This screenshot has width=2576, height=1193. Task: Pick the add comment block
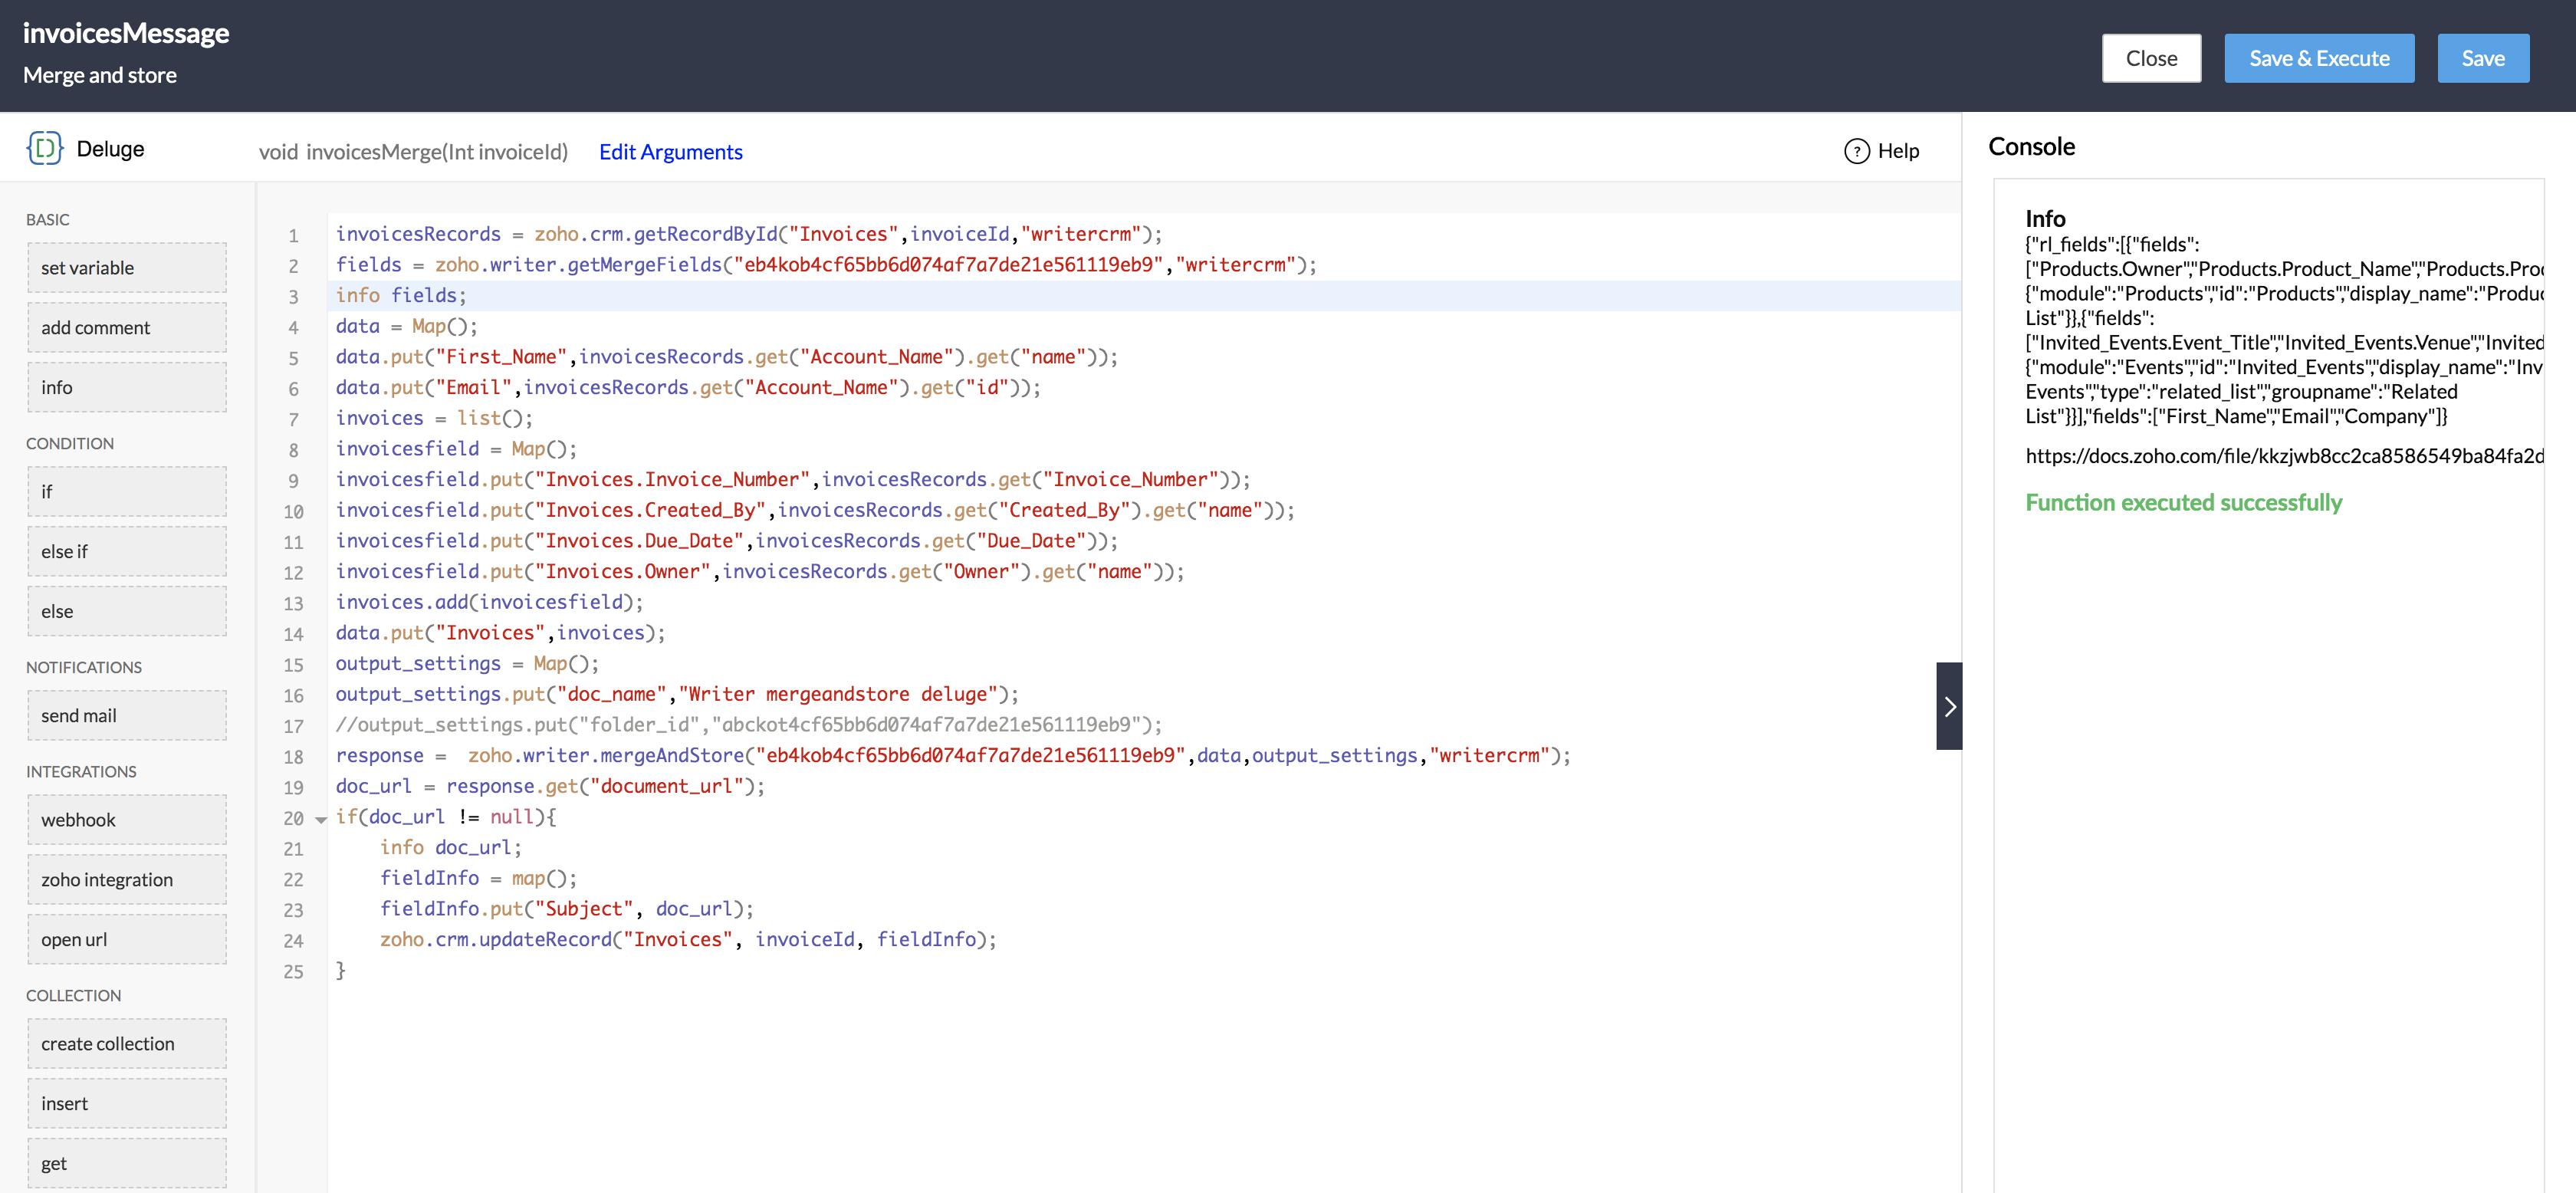pyautogui.click(x=127, y=328)
